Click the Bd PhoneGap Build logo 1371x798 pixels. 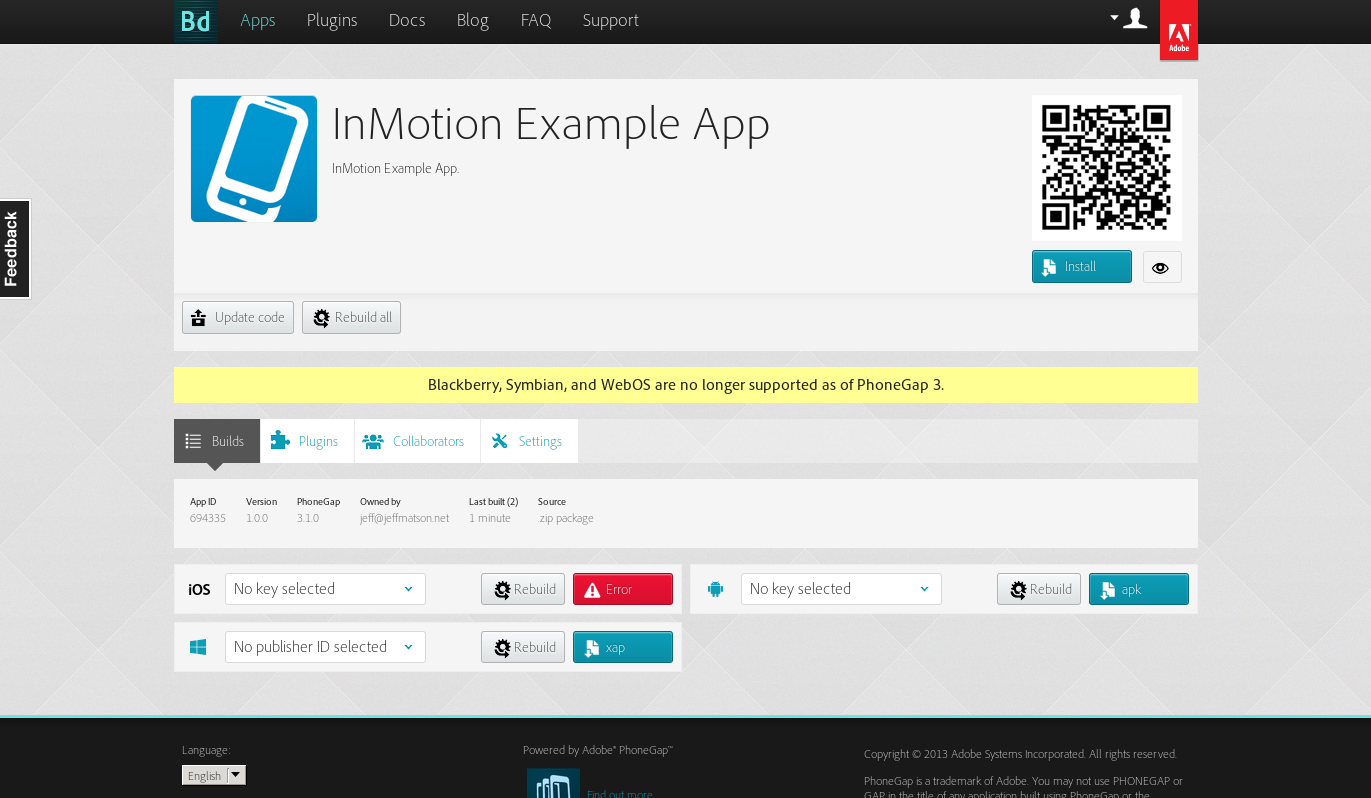click(196, 21)
